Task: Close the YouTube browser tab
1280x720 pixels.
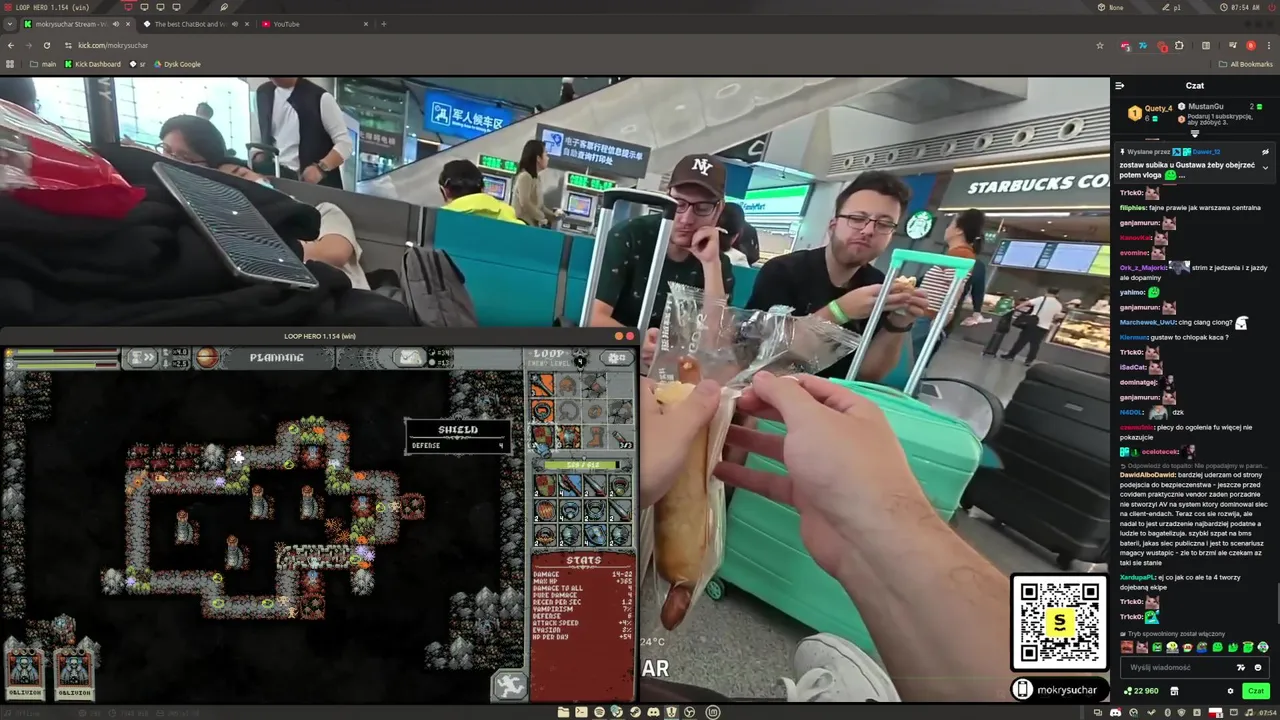Action: (x=365, y=24)
